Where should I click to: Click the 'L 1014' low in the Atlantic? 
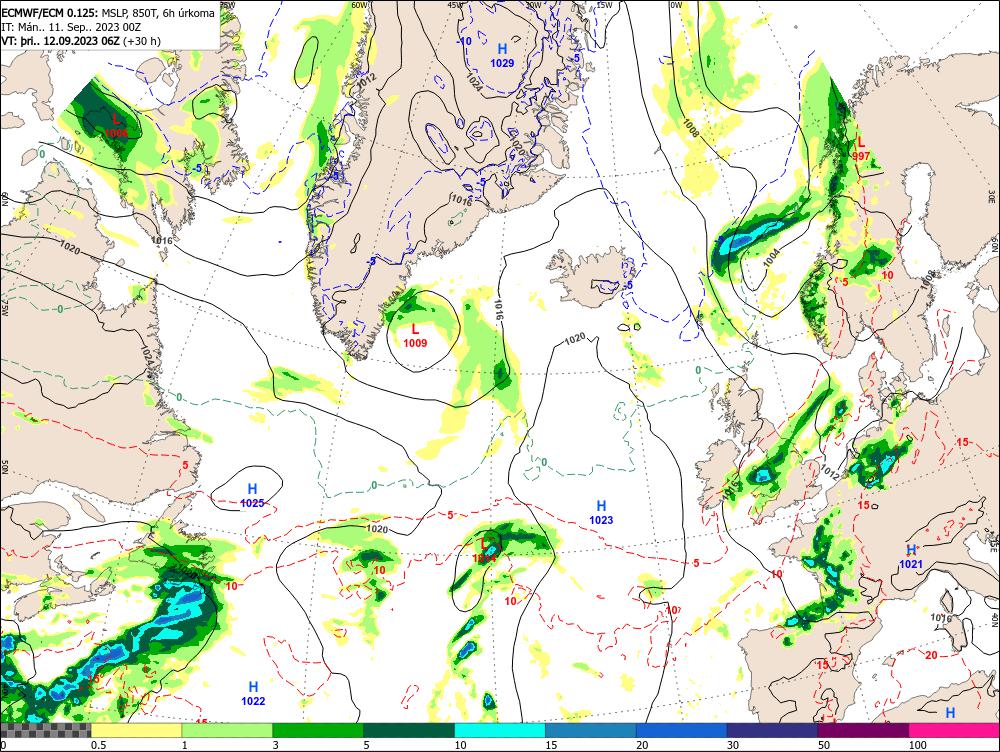[484, 551]
